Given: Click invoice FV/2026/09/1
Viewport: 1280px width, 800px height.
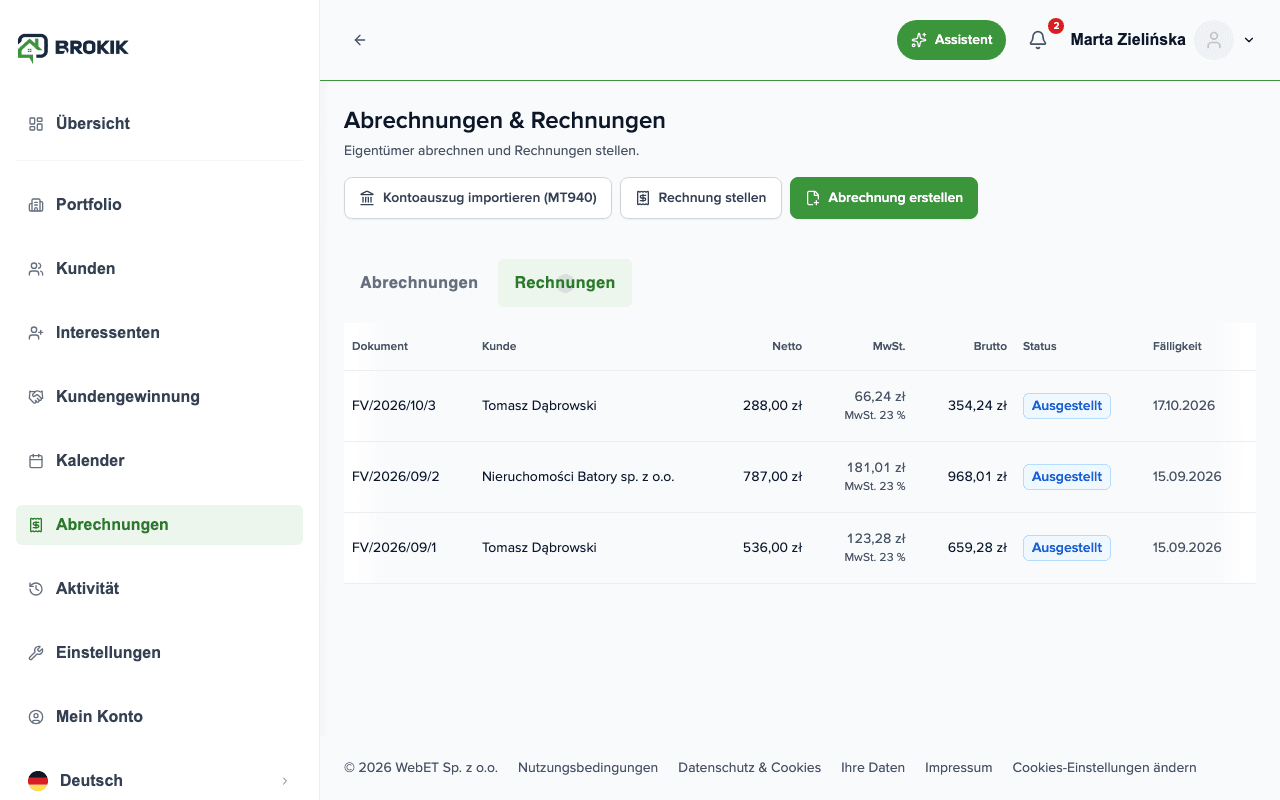Looking at the screenshot, I should (x=394, y=548).
